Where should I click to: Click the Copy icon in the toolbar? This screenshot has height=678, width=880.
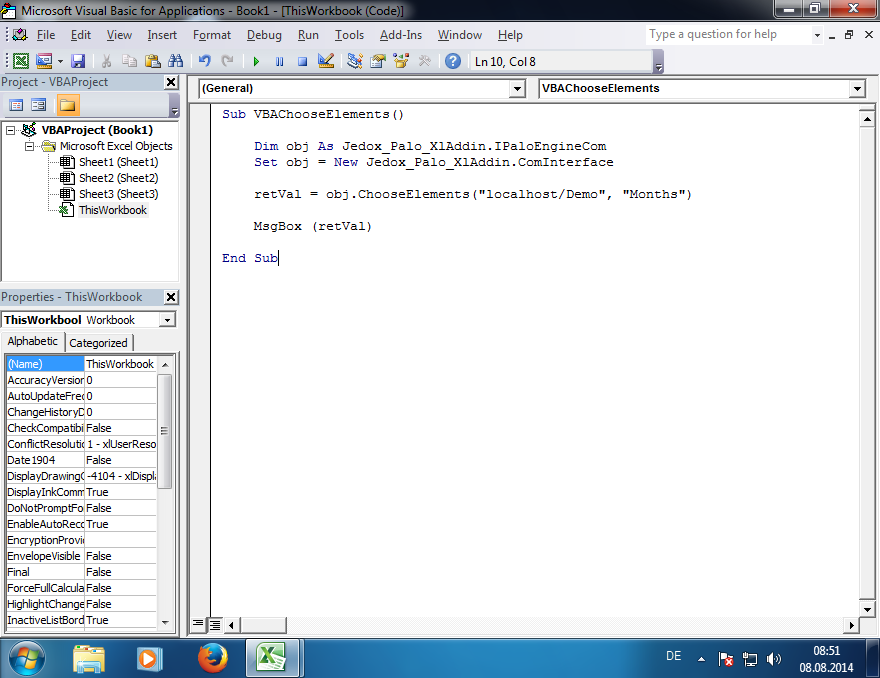point(129,61)
